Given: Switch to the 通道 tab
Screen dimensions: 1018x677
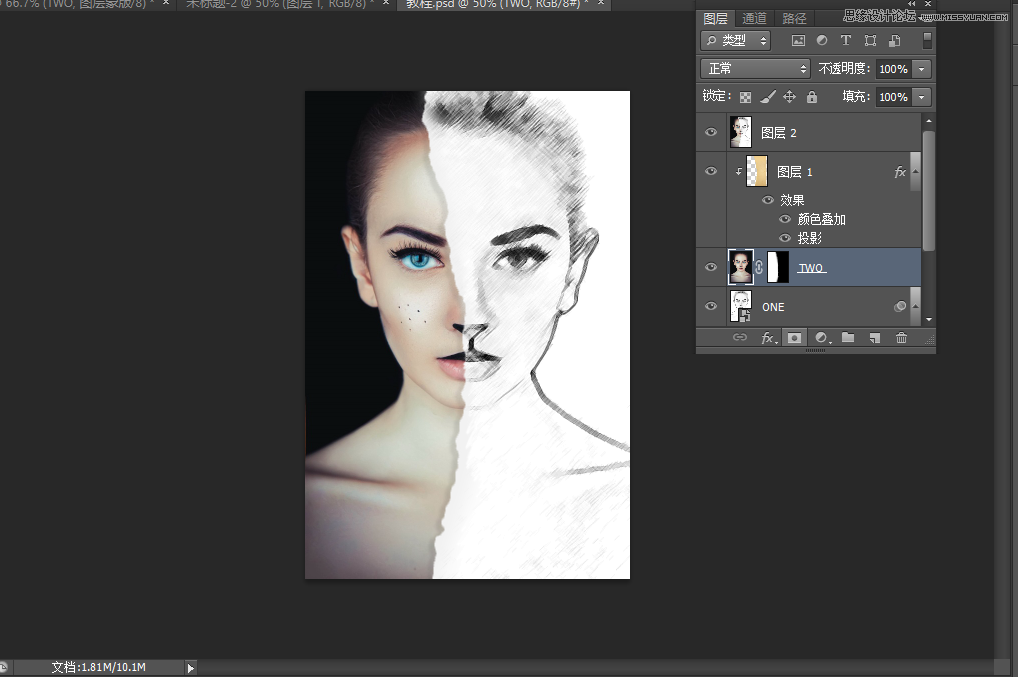Looking at the screenshot, I should pos(754,18).
